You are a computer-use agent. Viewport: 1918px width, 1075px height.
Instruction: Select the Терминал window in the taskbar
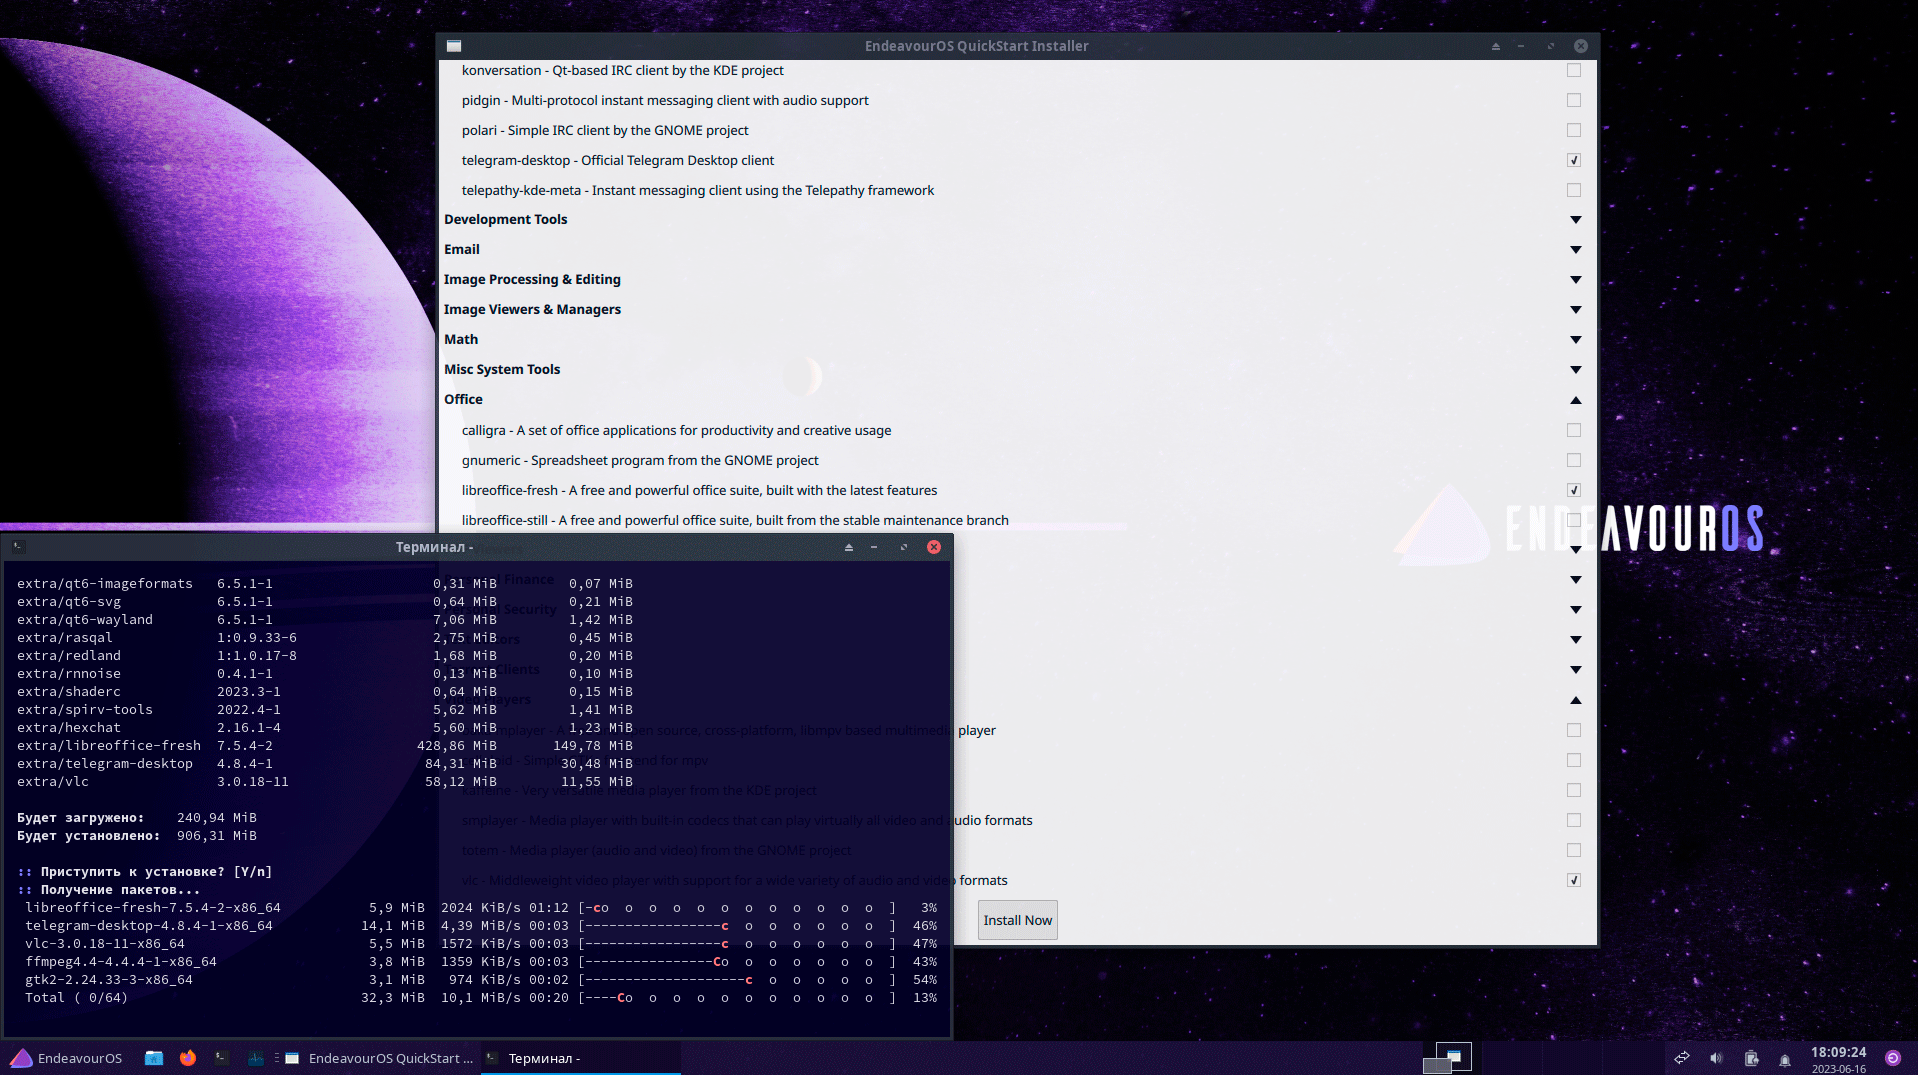click(x=581, y=1058)
